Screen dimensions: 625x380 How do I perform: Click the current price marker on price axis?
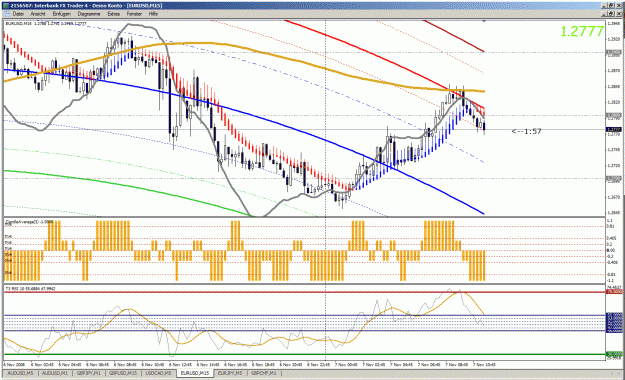614,130
